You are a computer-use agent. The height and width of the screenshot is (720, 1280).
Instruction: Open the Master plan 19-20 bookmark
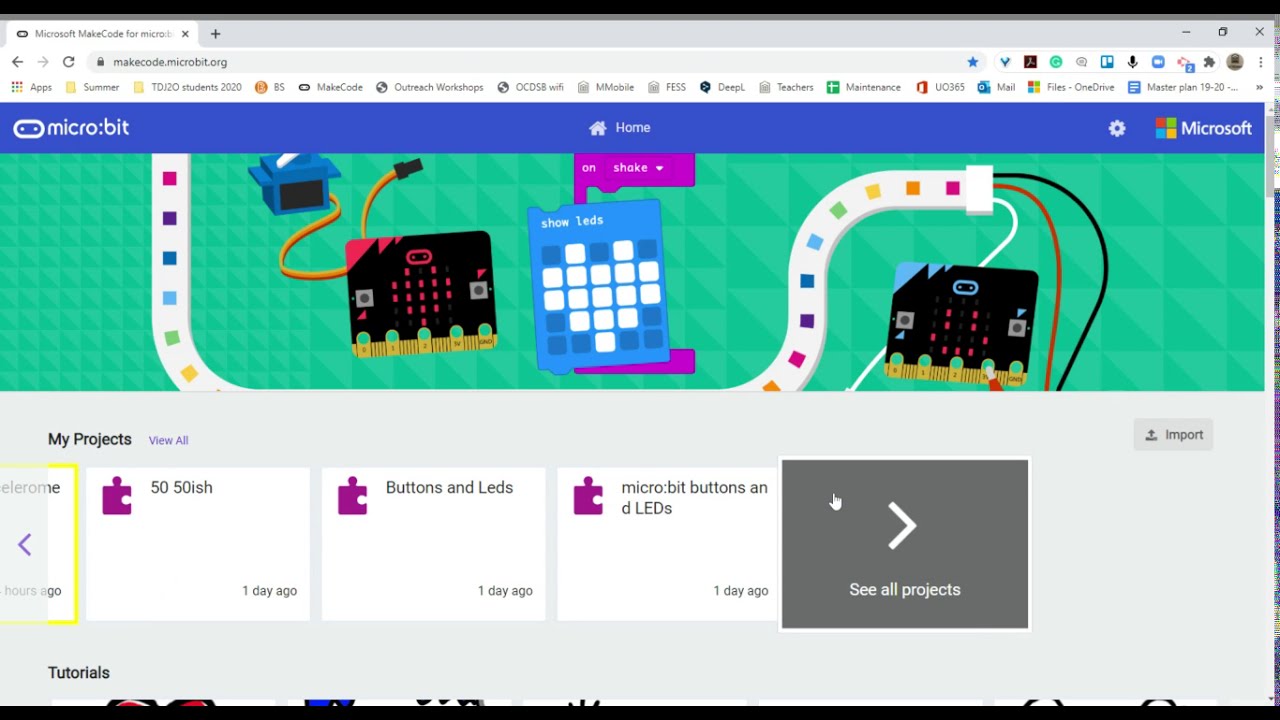[x=1183, y=87]
